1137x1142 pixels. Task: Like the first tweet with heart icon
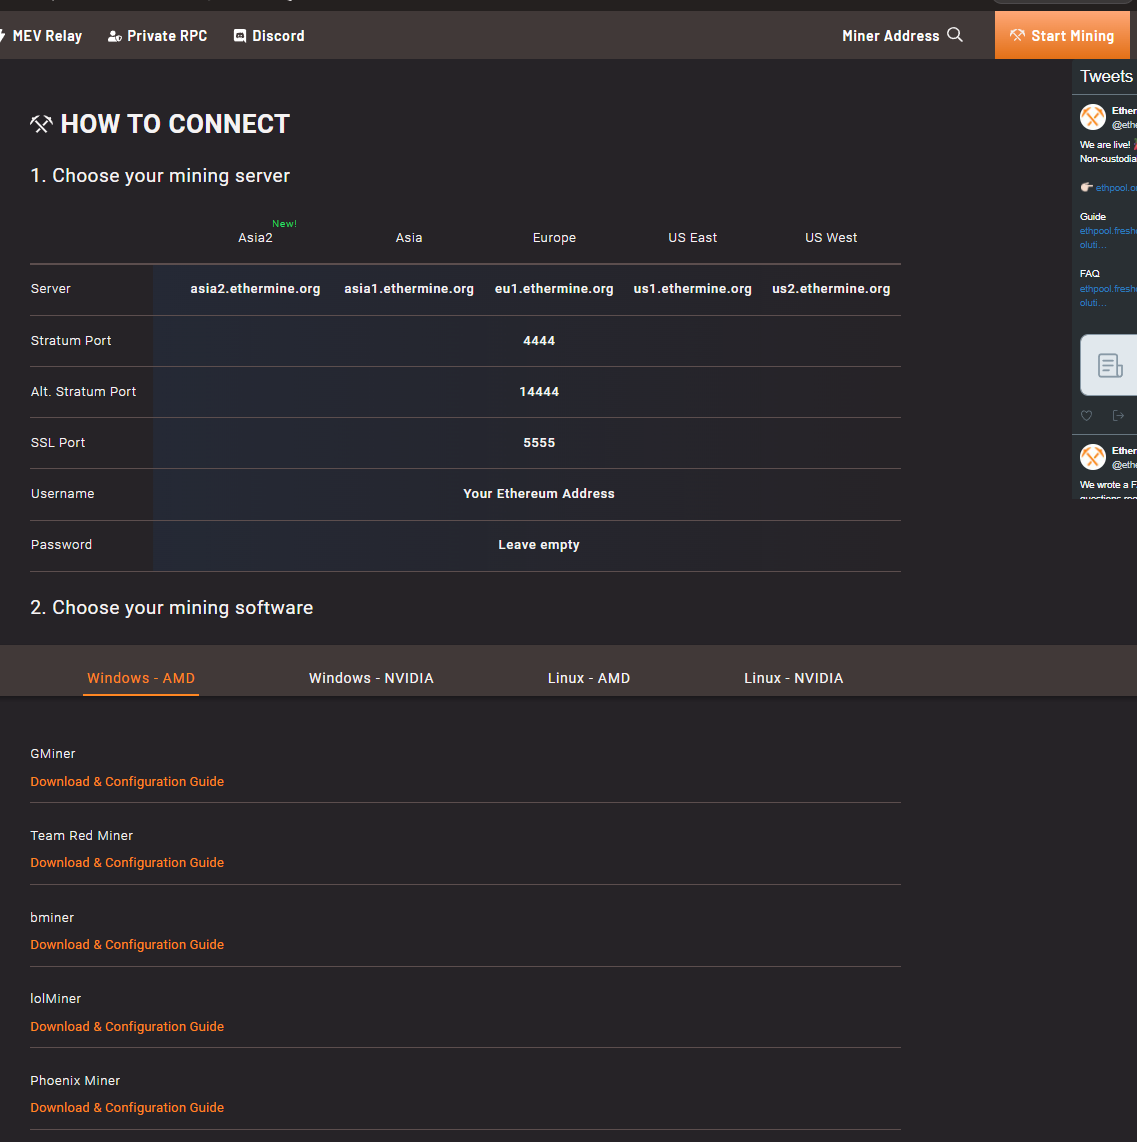1086,416
